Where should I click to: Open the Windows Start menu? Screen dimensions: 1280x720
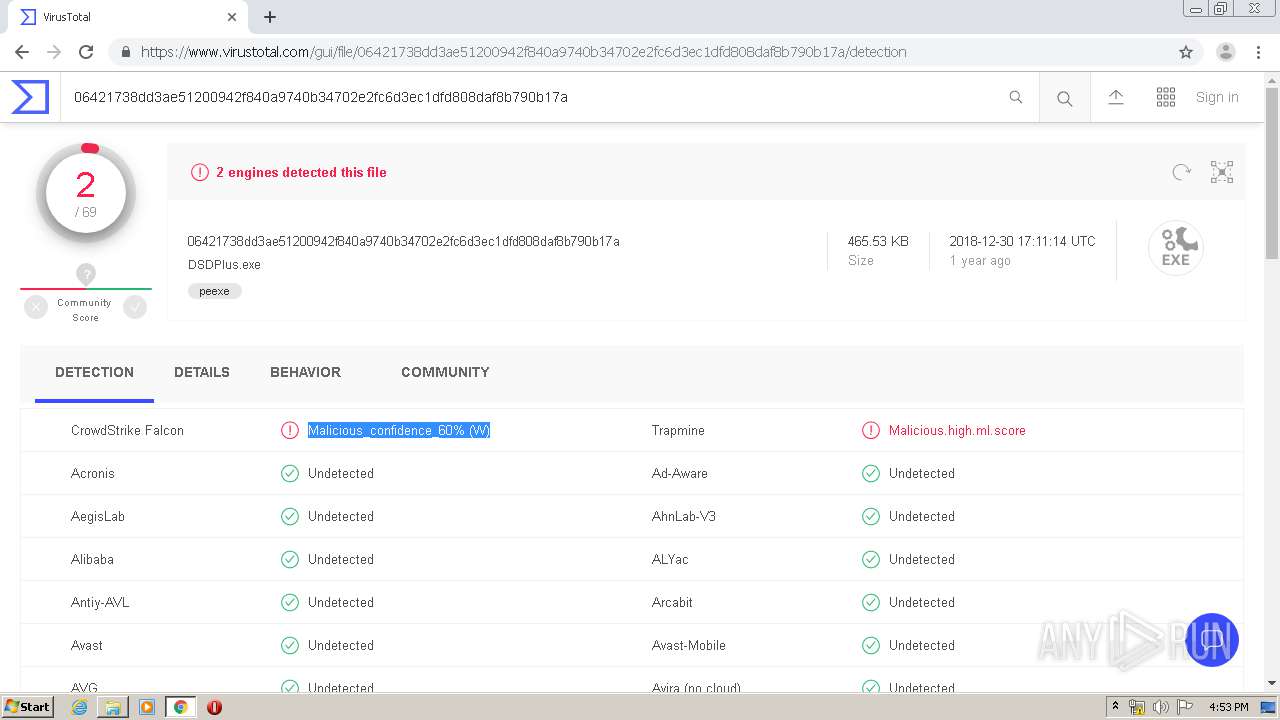click(x=28, y=707)
